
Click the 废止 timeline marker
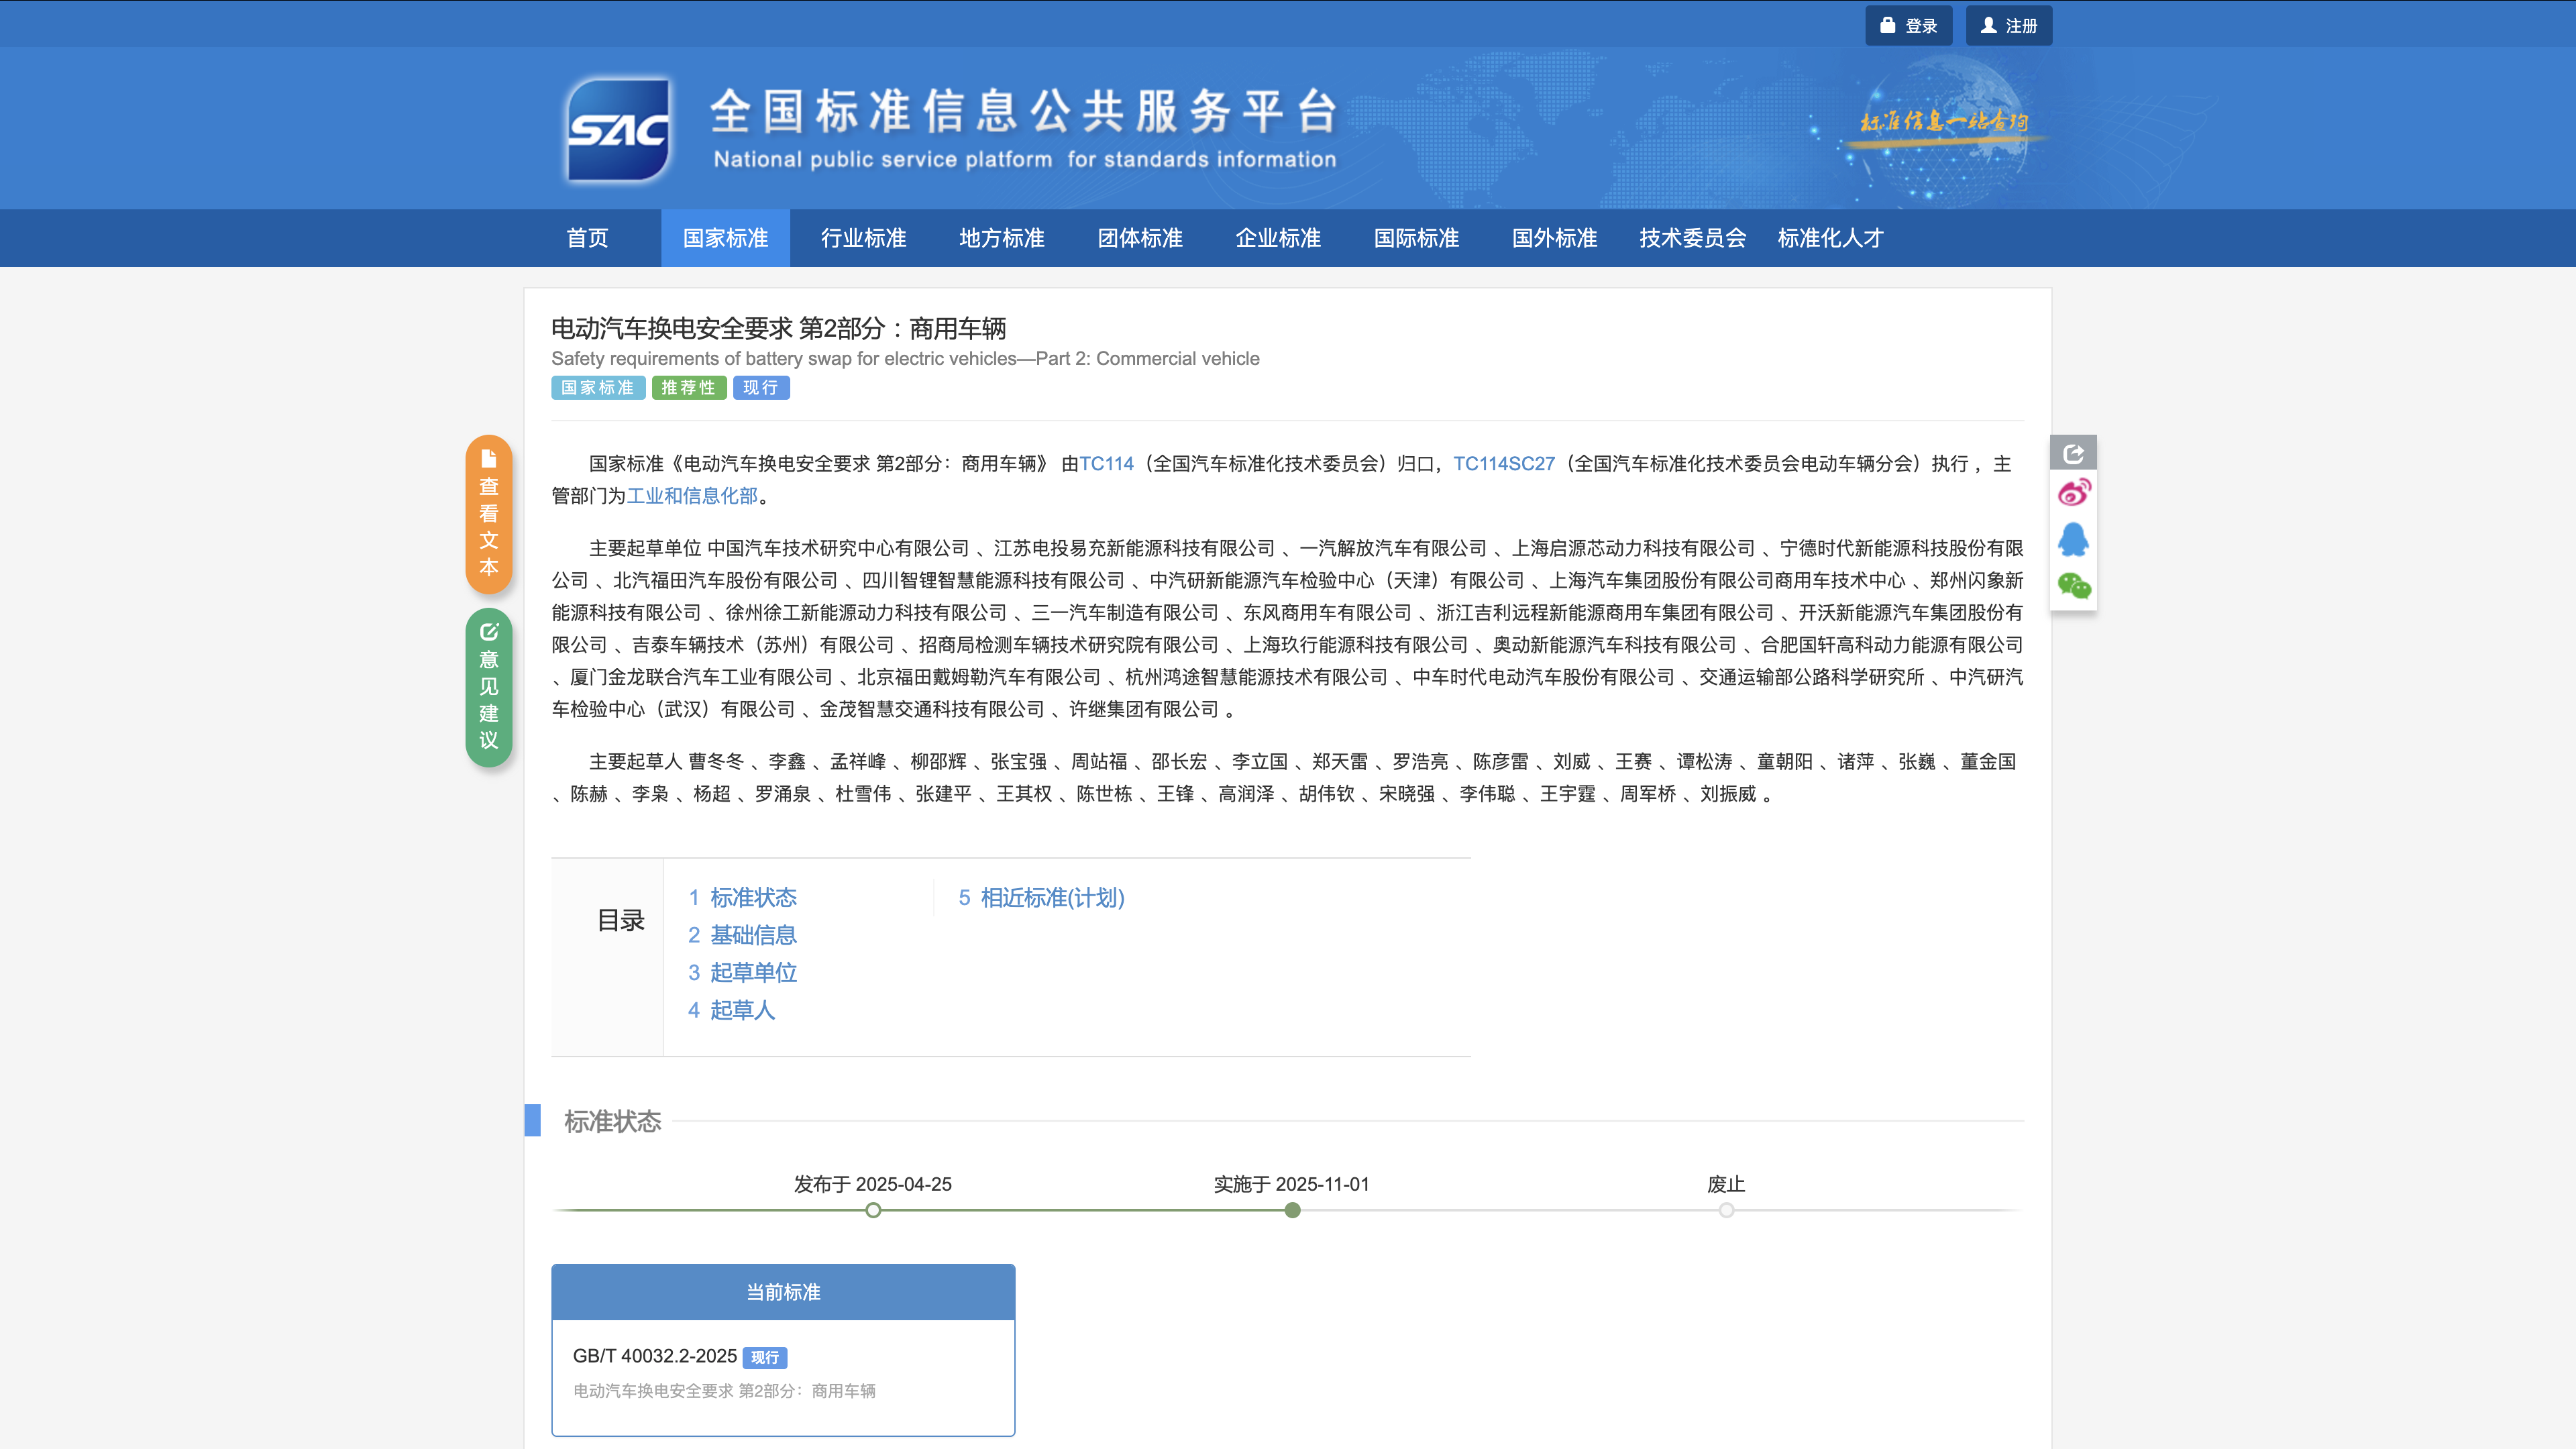coord(1726,1210)
